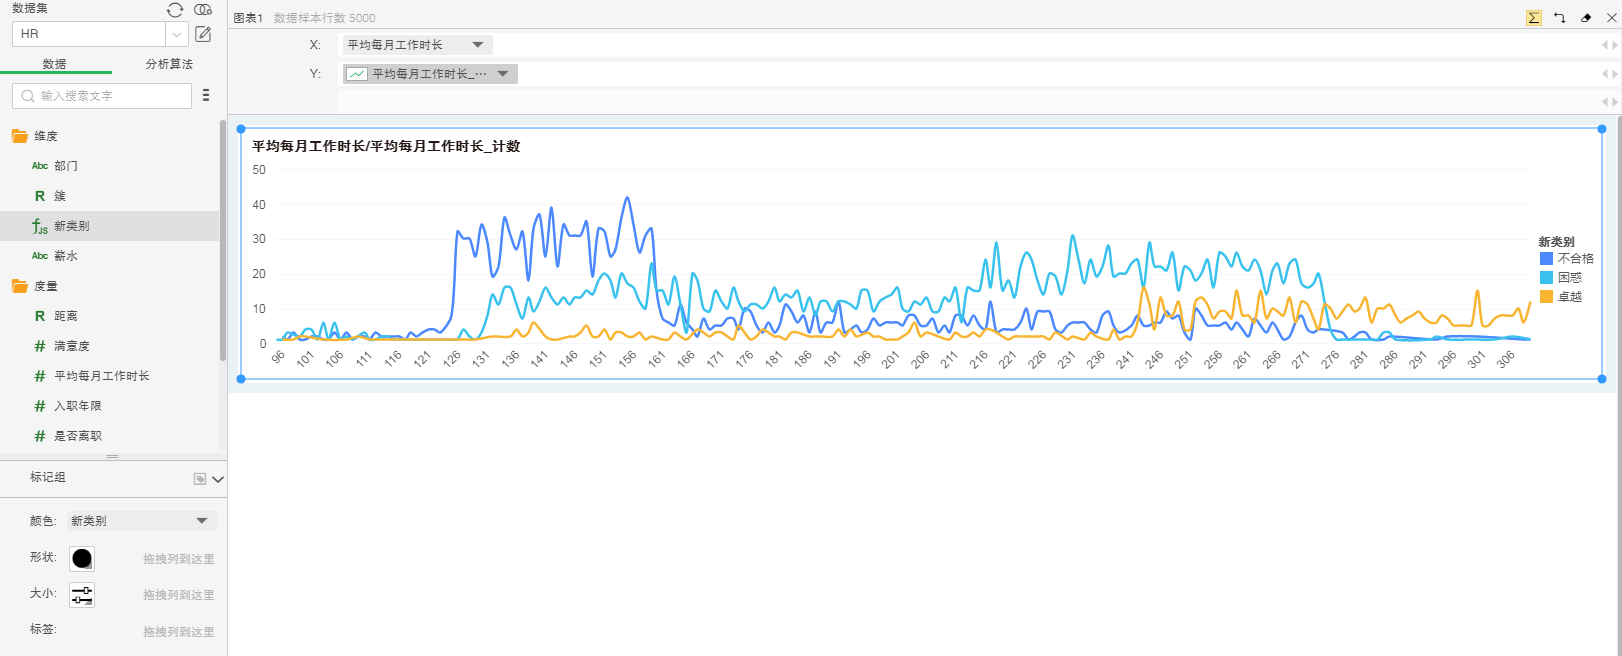Click the shape circle marker icon
Viewport: 1622px width, 656px height.
(82, 559)
